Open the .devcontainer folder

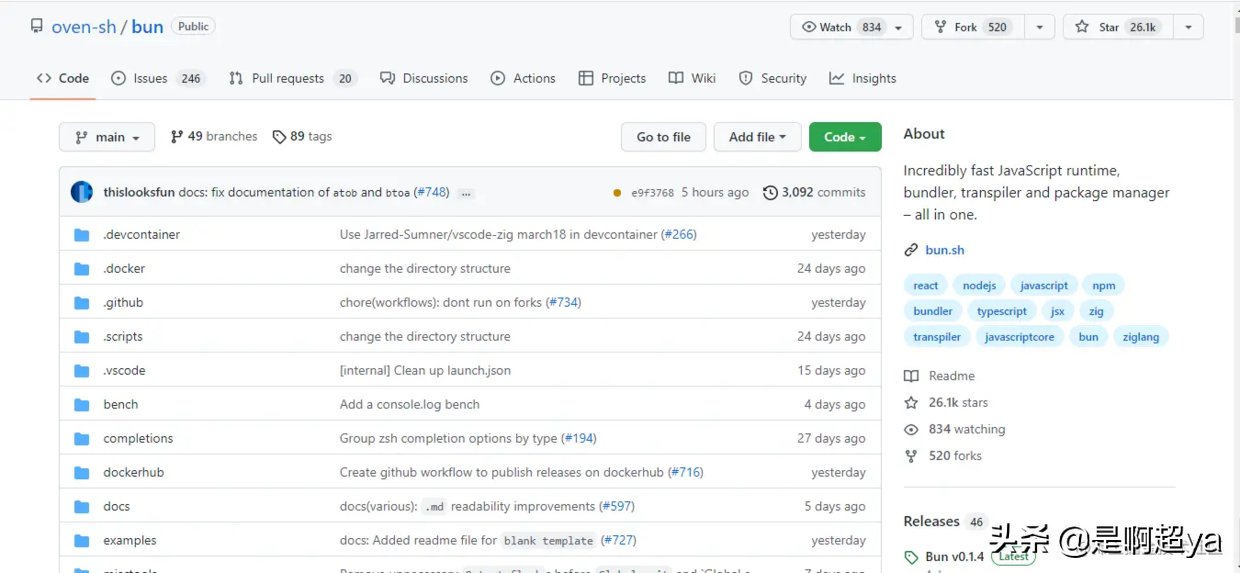142,234
